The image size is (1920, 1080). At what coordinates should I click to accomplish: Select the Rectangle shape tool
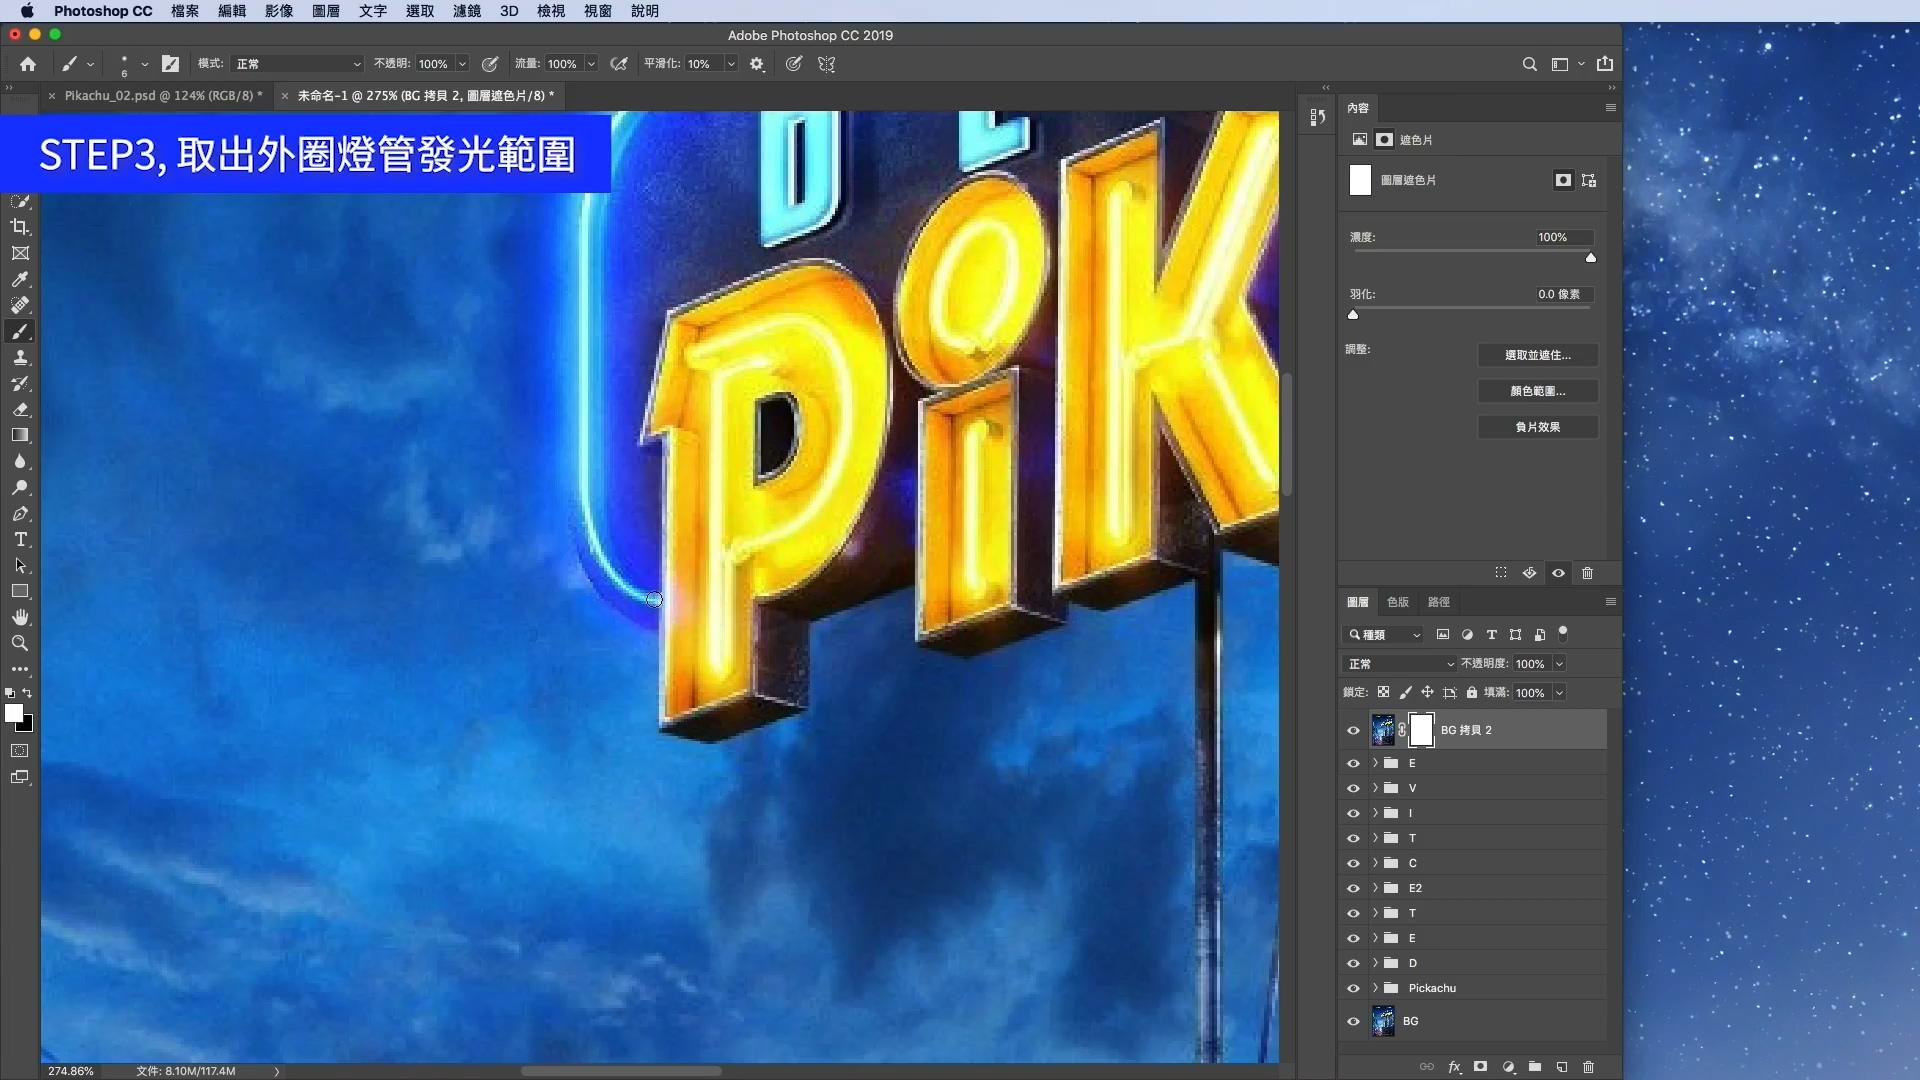20,591
